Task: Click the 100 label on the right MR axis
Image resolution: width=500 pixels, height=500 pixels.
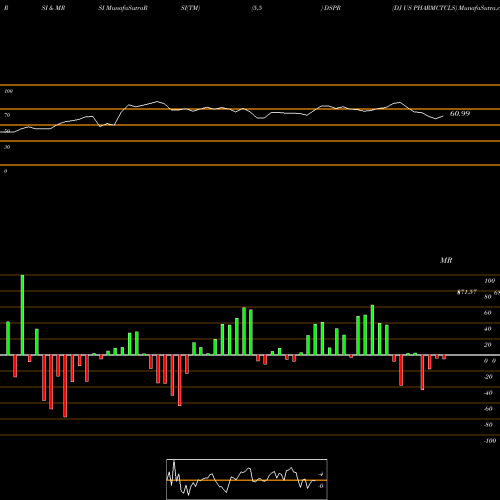Action: tap(489, 281)
